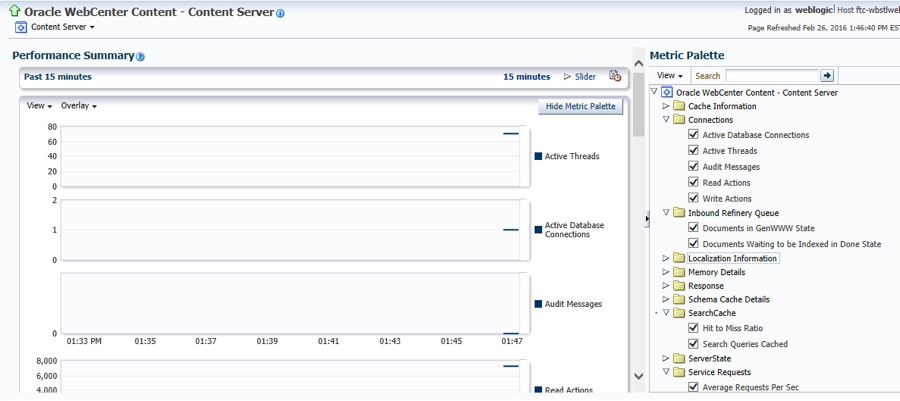Click the Search go arrow button
The image size is (900, 401).
click(x=827, y=76)
